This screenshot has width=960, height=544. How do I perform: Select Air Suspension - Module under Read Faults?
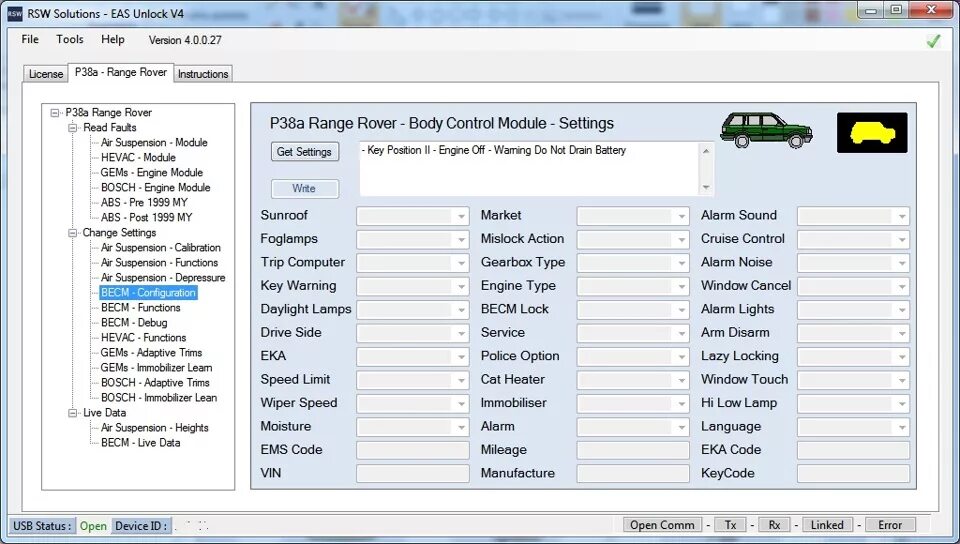coord(154,143)
